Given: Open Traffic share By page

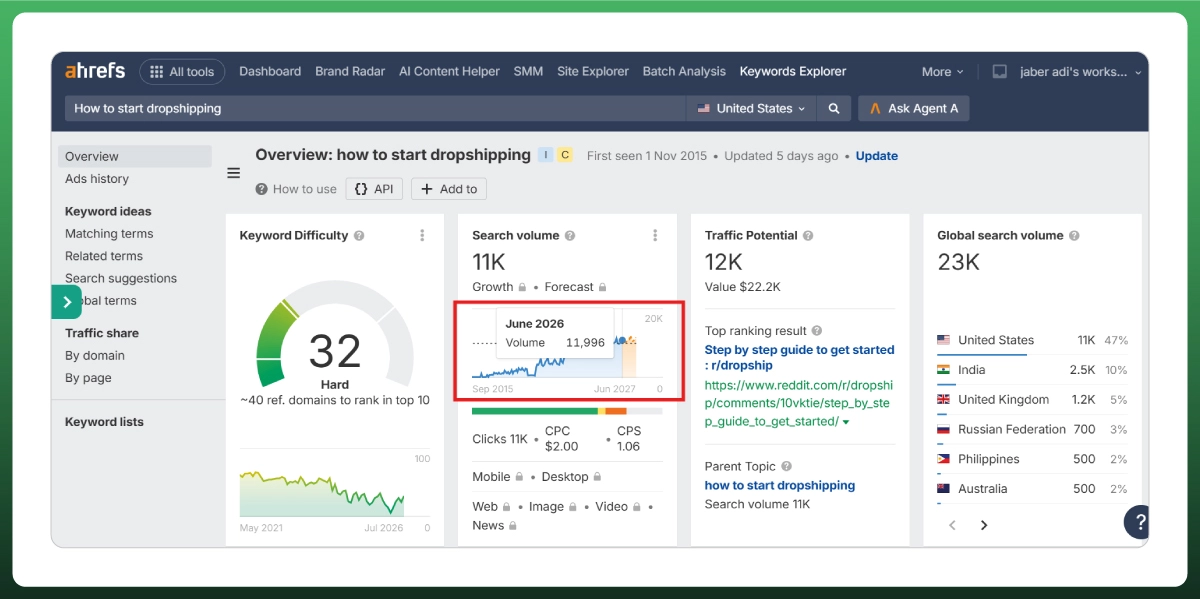Looking at the screenshot, I should pyautogui.click(x=88, y=378).
